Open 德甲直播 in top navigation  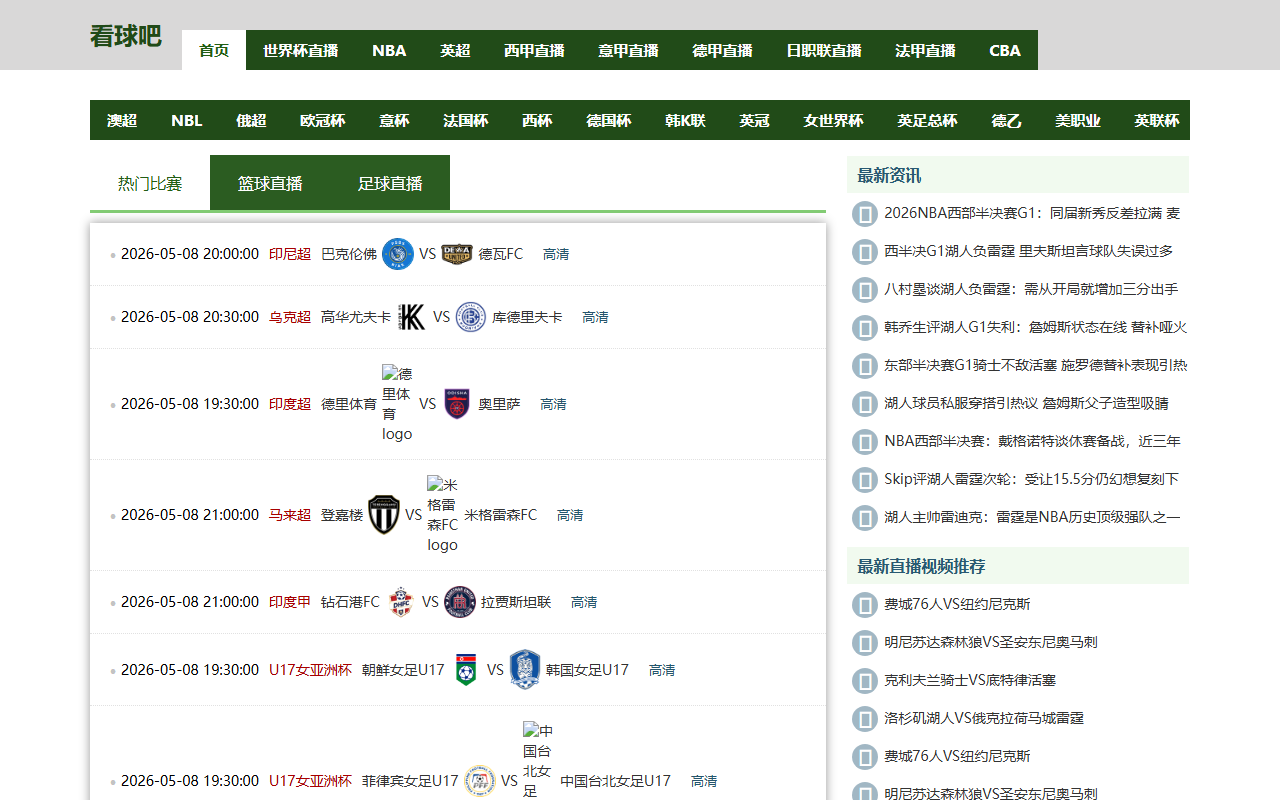(722, 50)
